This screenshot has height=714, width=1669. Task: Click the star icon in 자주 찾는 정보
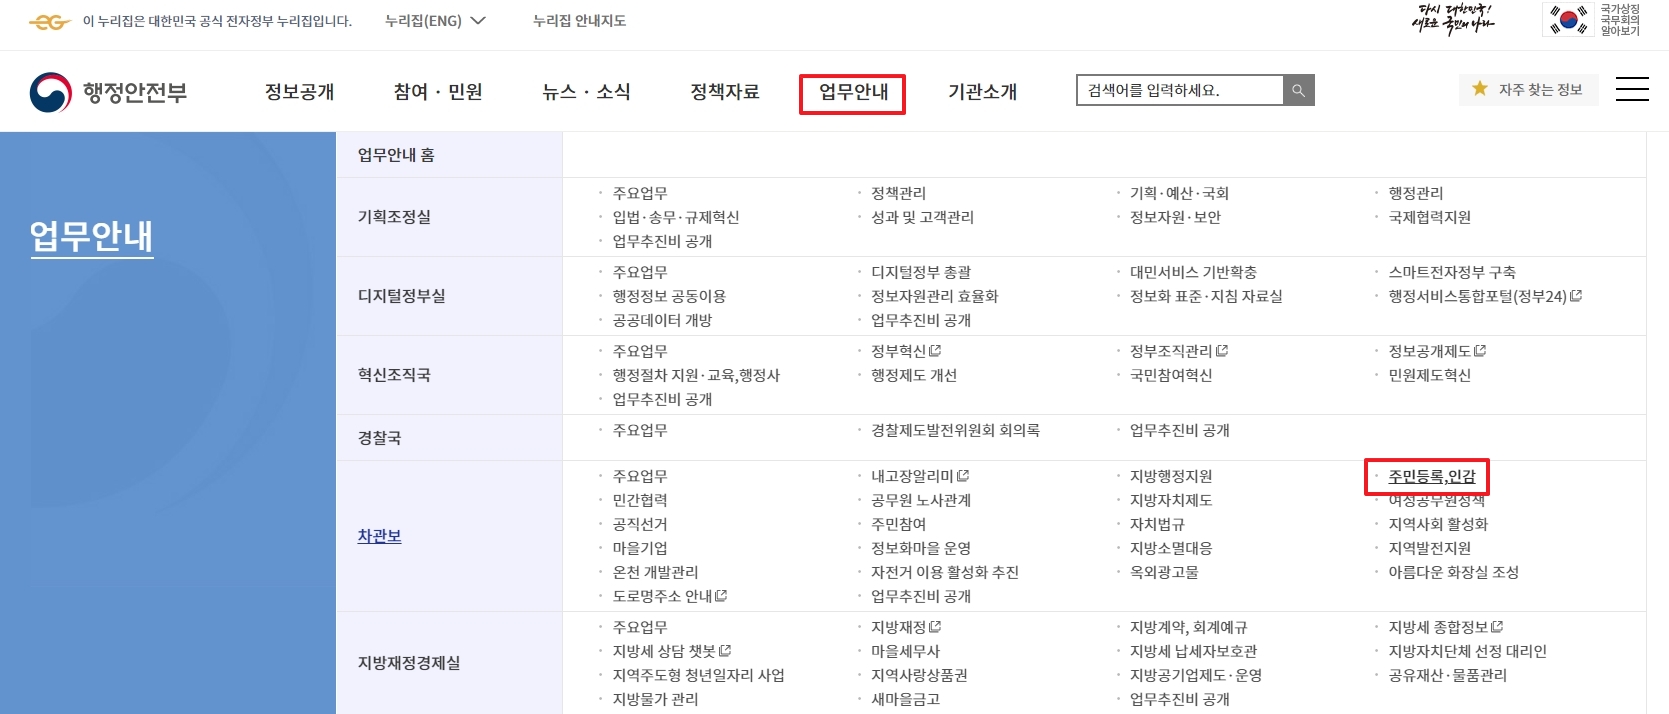click(1480, 89)
